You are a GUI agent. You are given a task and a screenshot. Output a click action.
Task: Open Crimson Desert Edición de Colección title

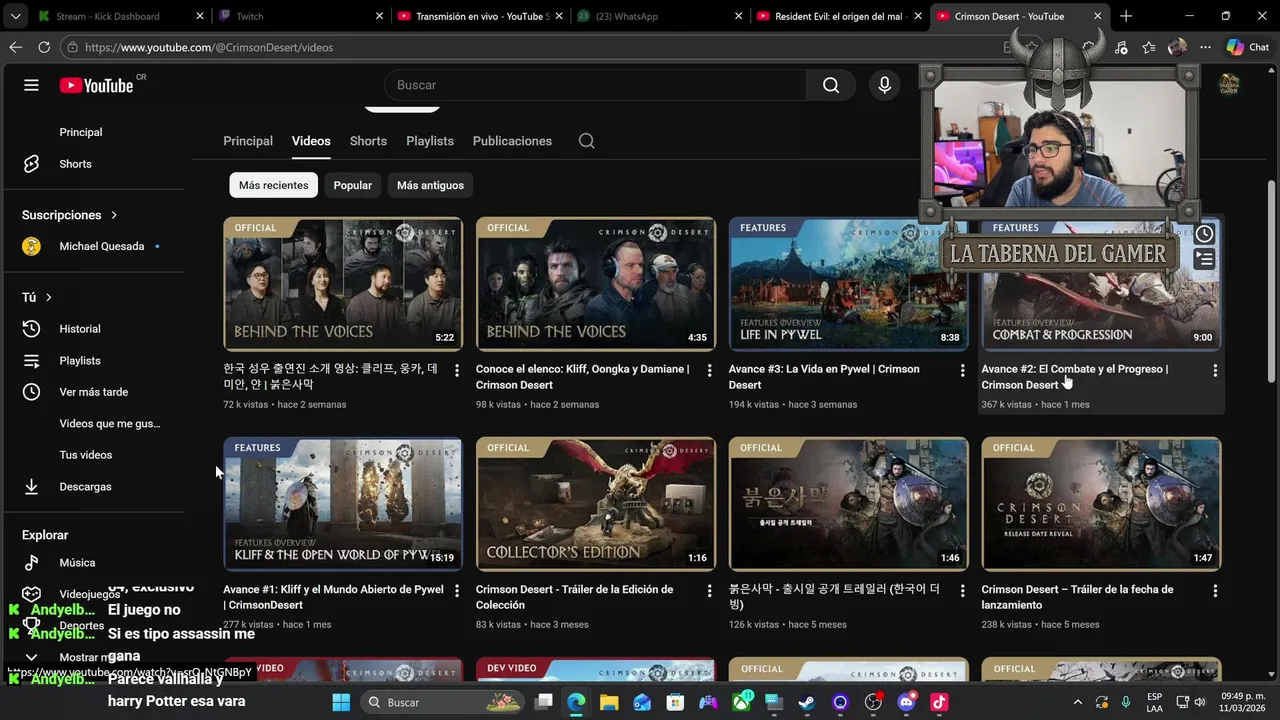[575, 597]
